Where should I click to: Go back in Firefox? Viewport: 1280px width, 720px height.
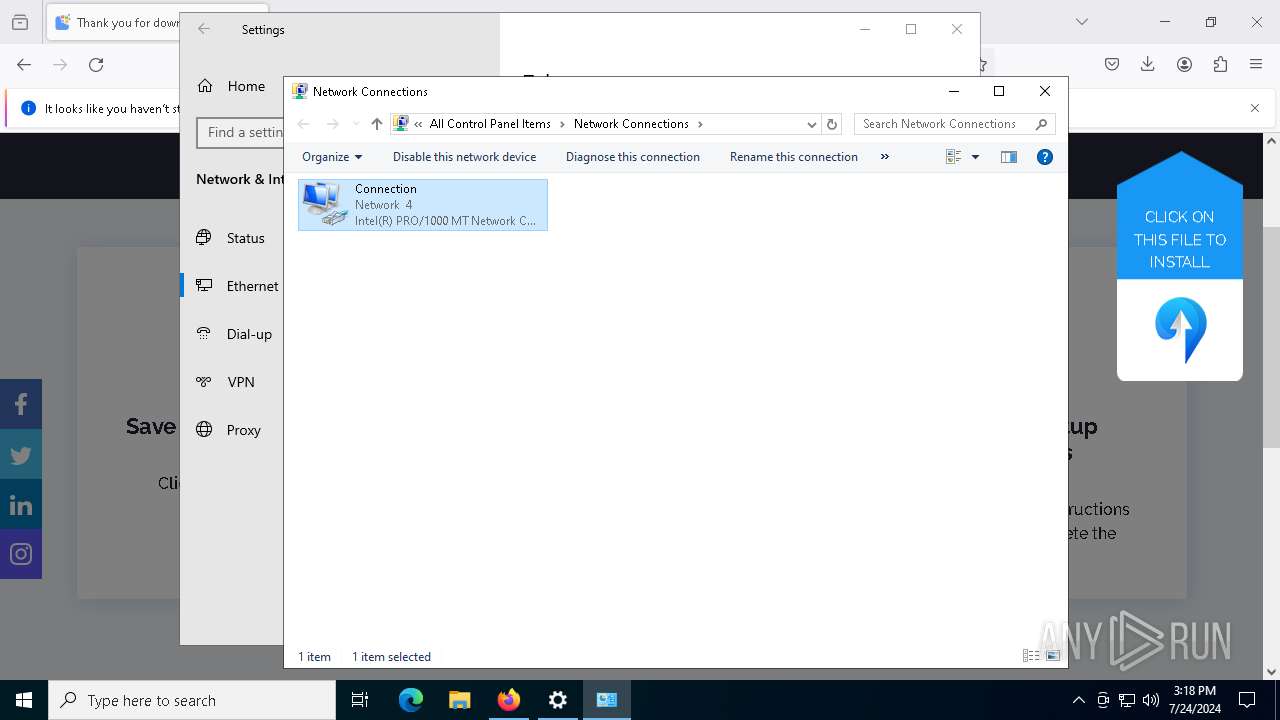click(x=24, y=65)
